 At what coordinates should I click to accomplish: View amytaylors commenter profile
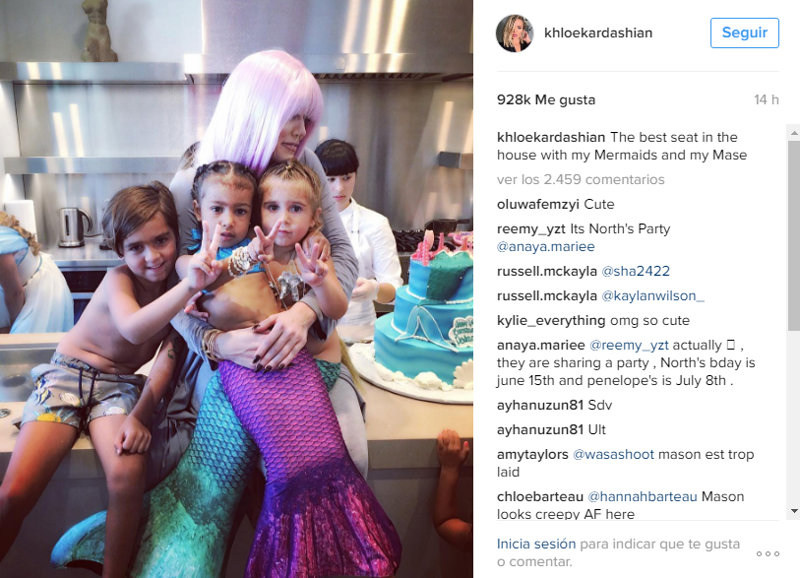click(x=532, y=455)
